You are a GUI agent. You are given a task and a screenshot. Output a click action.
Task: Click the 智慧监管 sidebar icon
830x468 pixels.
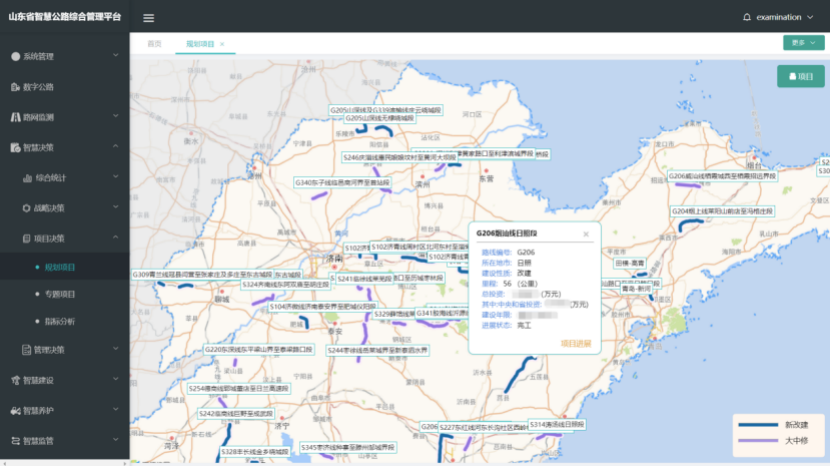click(15, 440)
